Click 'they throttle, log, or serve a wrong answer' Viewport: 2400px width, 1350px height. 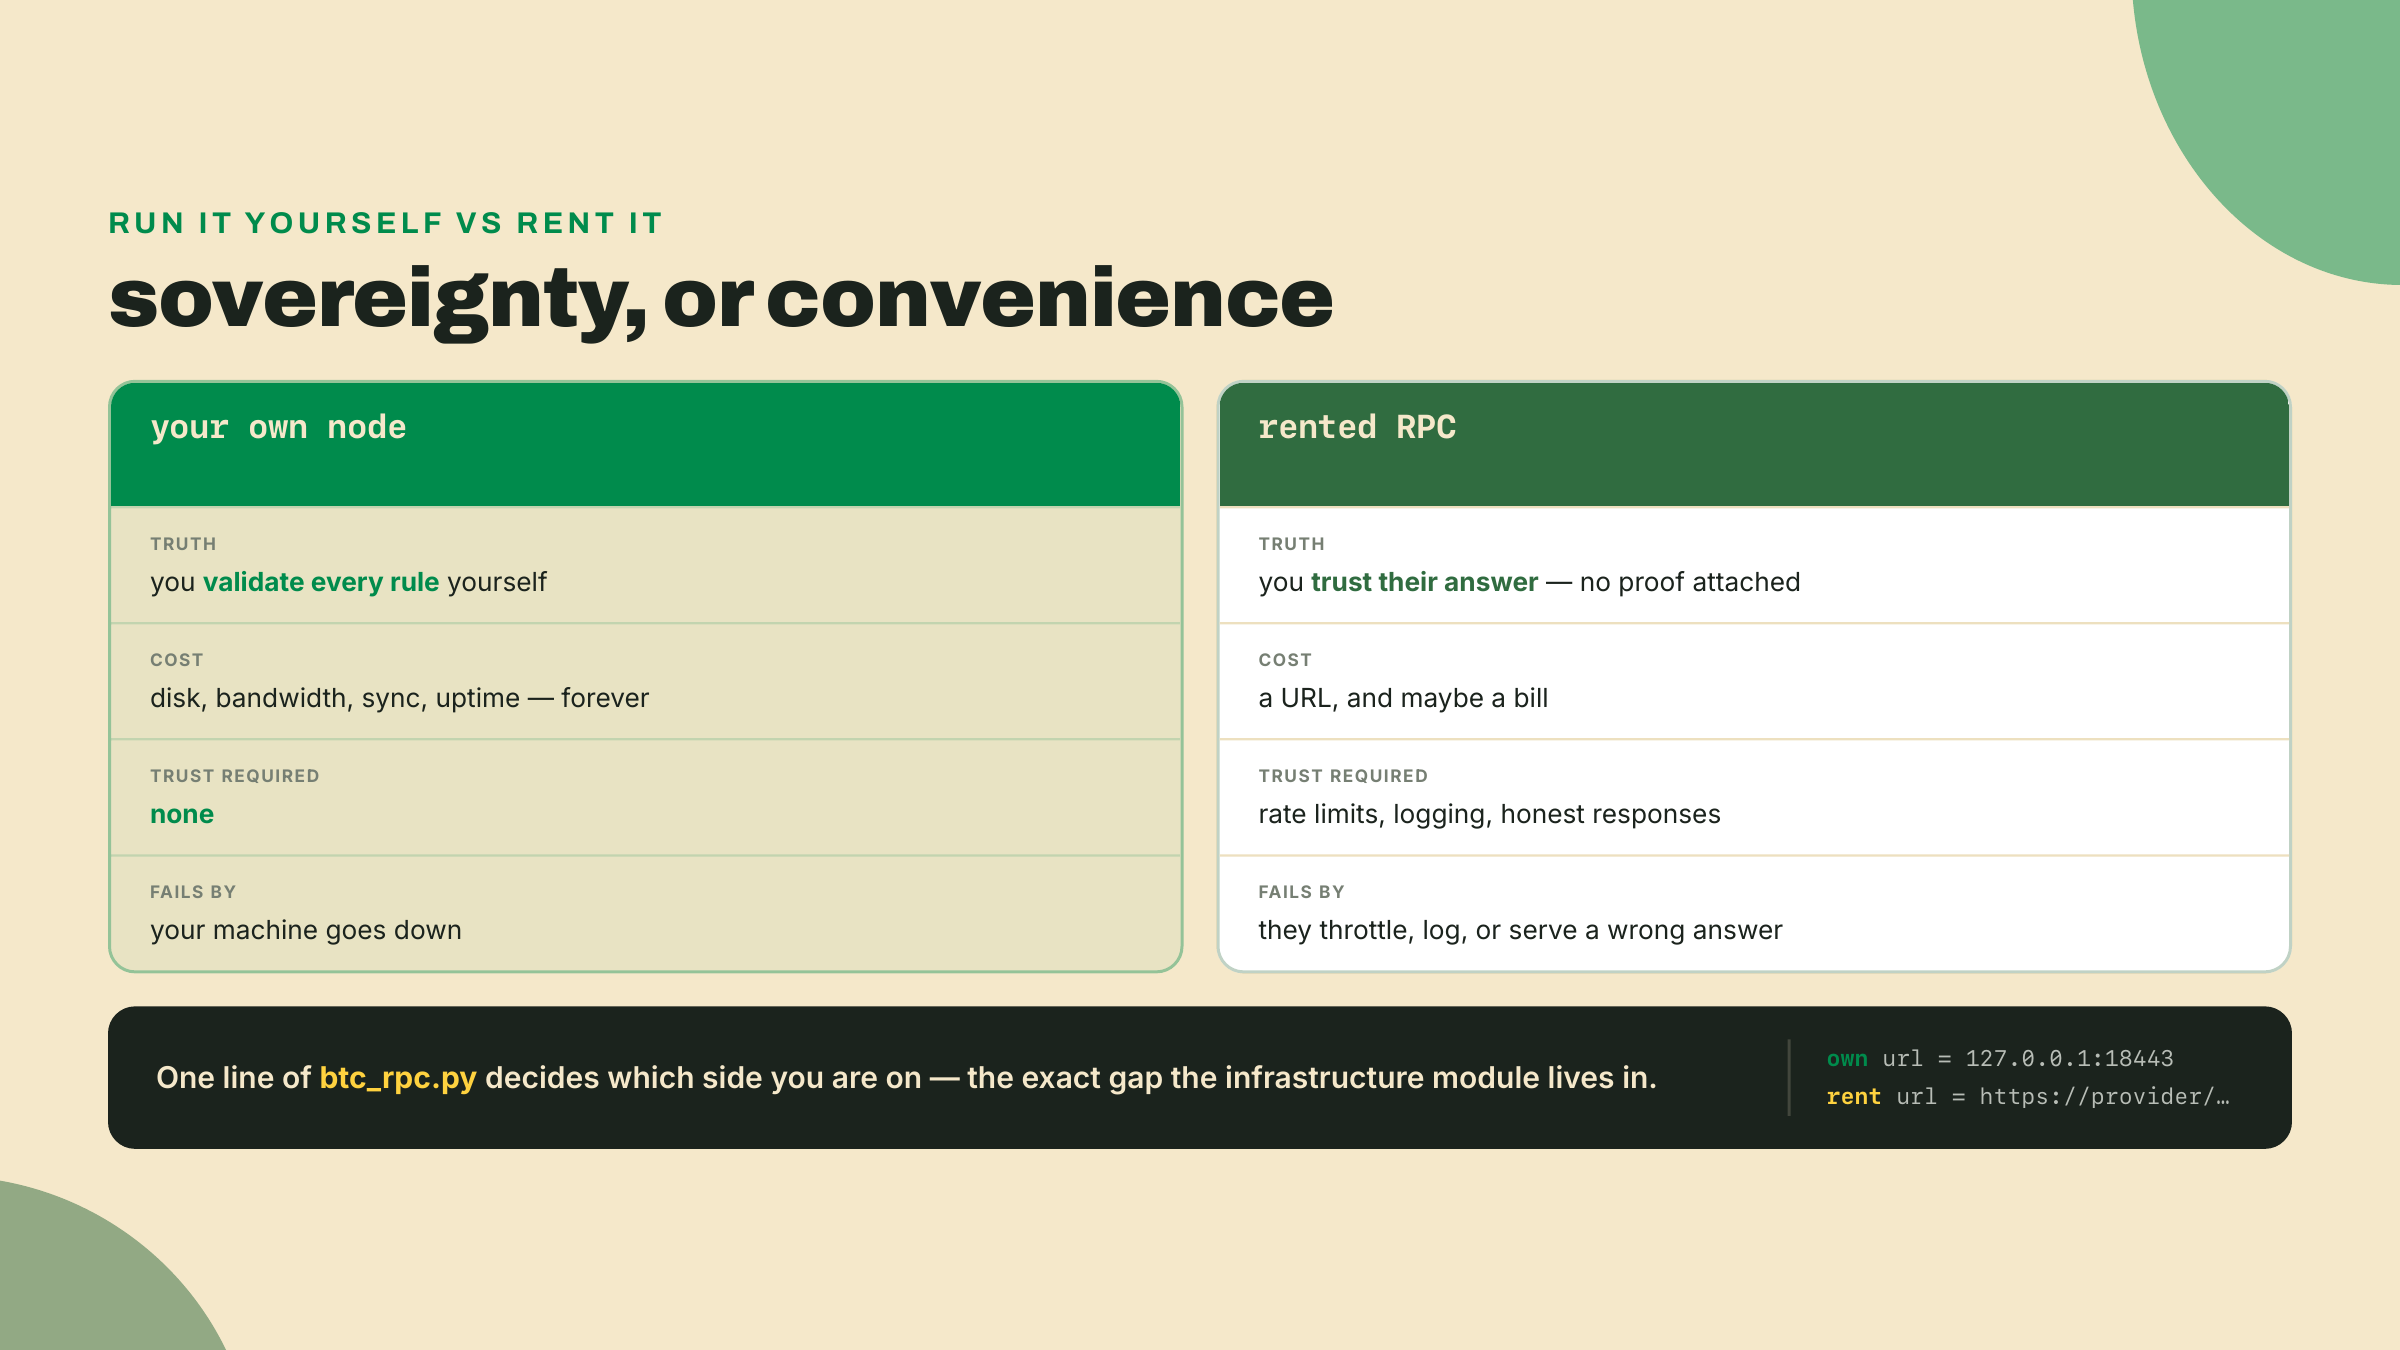[x=1520, y=930]
